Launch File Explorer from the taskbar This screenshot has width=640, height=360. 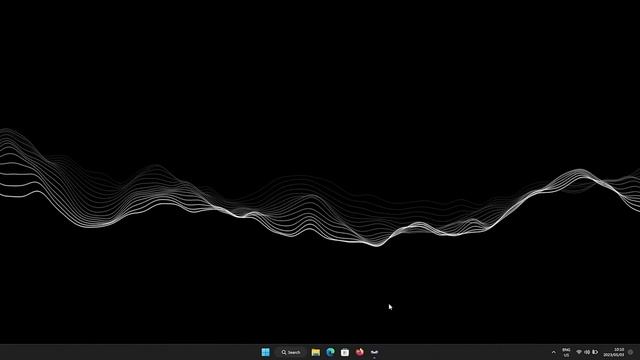click(316, 352)
